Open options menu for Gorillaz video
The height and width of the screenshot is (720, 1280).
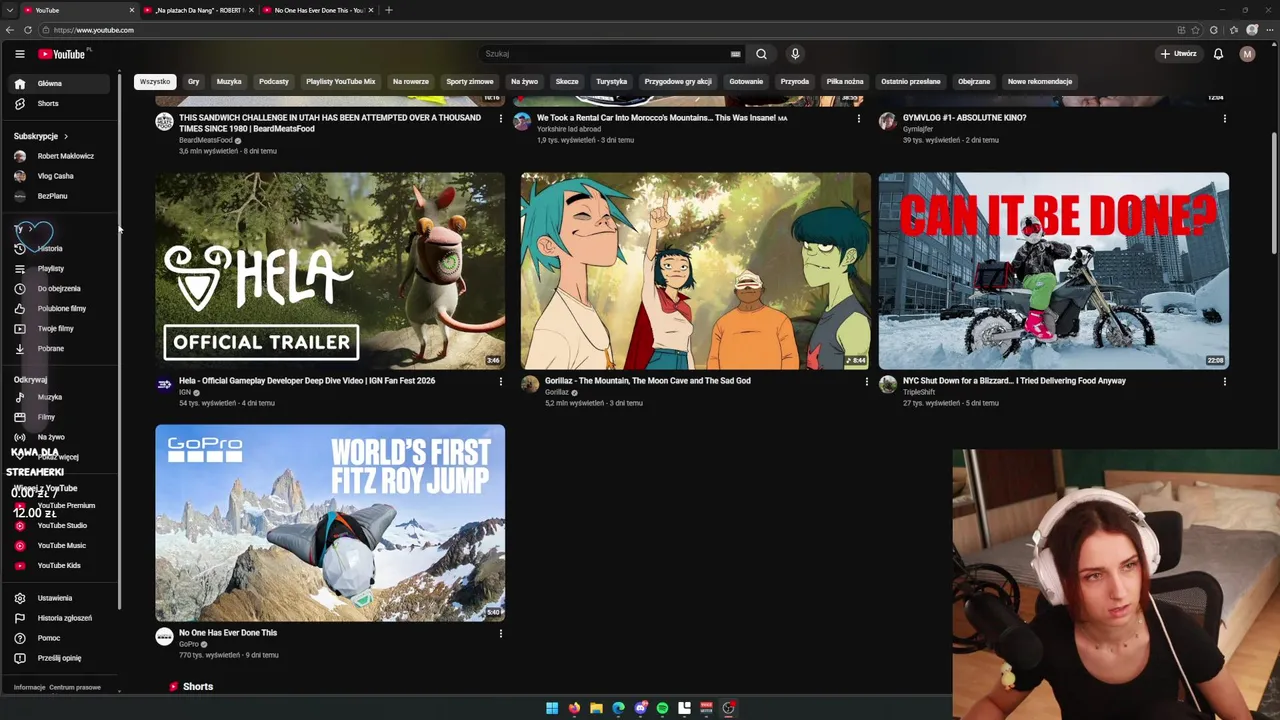(x=867, y=381)
